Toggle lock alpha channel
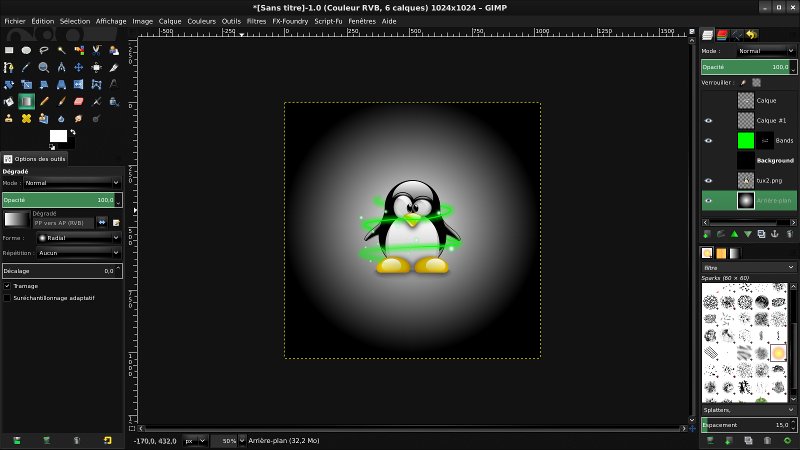The image size is (800, 450). click(x=757, y=83)
